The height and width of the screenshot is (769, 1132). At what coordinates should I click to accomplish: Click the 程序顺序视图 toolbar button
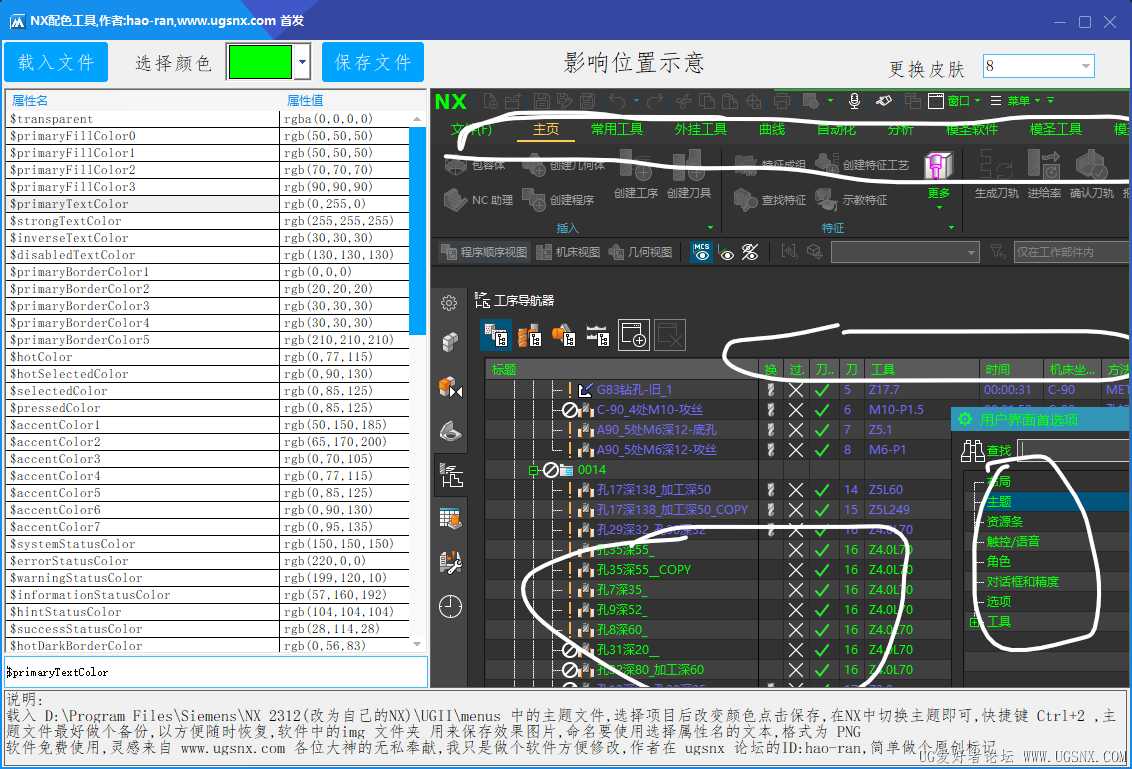pyautogui.click(x=484, y=252)
